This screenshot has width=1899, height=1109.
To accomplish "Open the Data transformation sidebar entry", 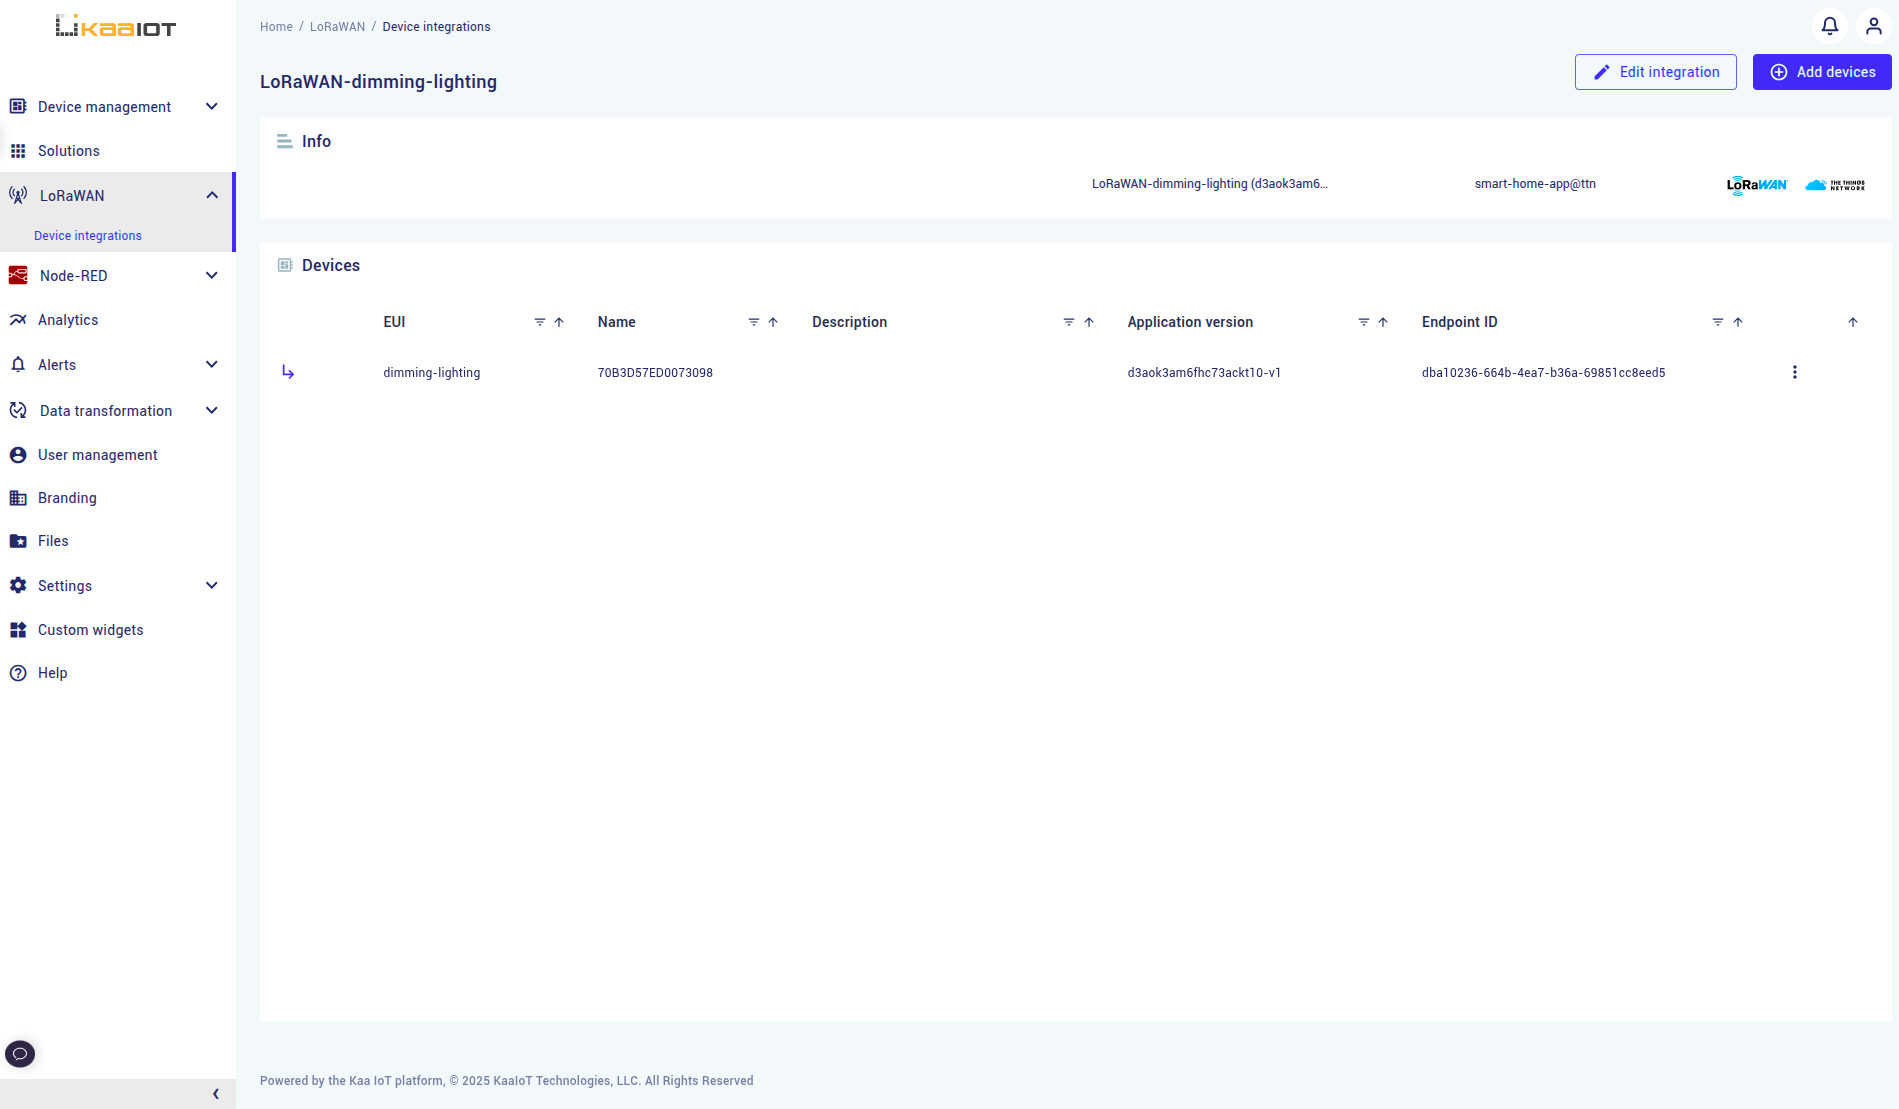I will (105, 410).
